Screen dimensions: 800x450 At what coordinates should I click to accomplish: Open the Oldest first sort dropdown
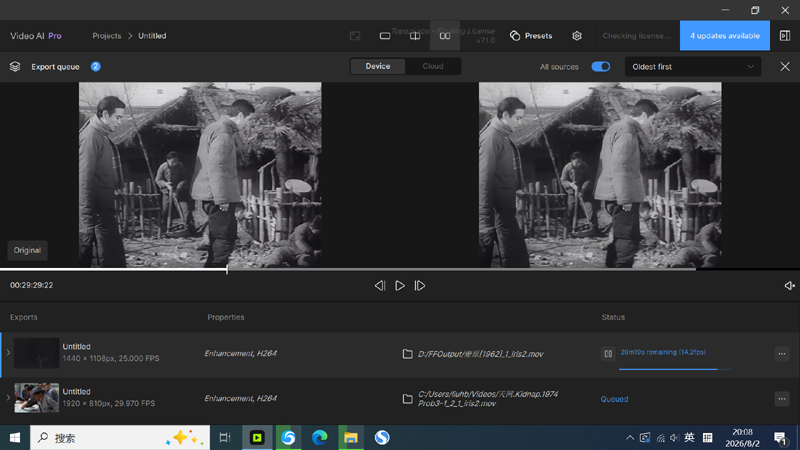(693, 67)
